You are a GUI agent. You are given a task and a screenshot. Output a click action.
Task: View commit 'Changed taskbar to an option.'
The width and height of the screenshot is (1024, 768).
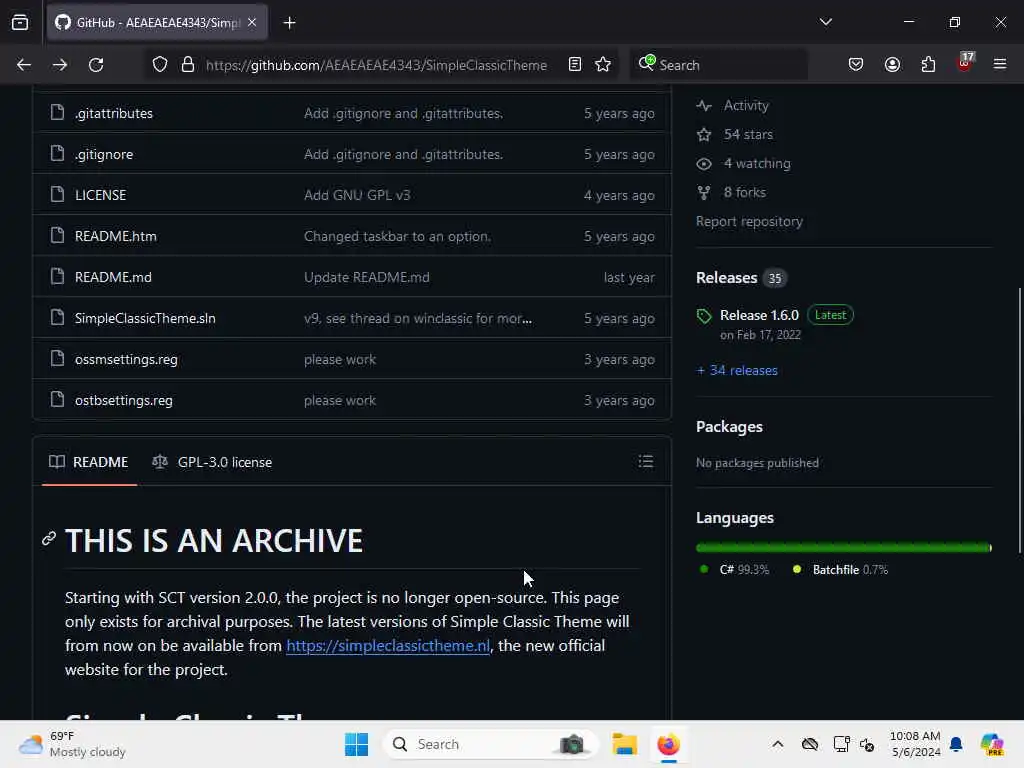397,236
